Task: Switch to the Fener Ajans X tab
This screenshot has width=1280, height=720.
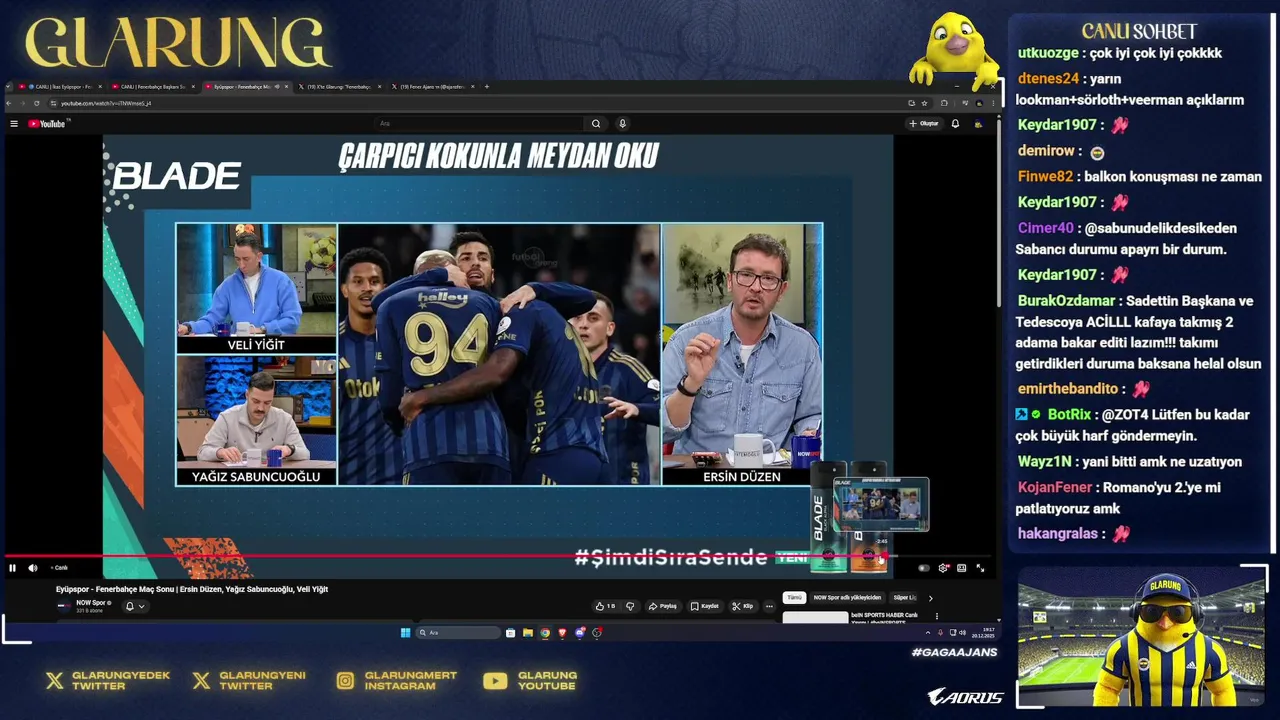Action: (x=432, y=87)
